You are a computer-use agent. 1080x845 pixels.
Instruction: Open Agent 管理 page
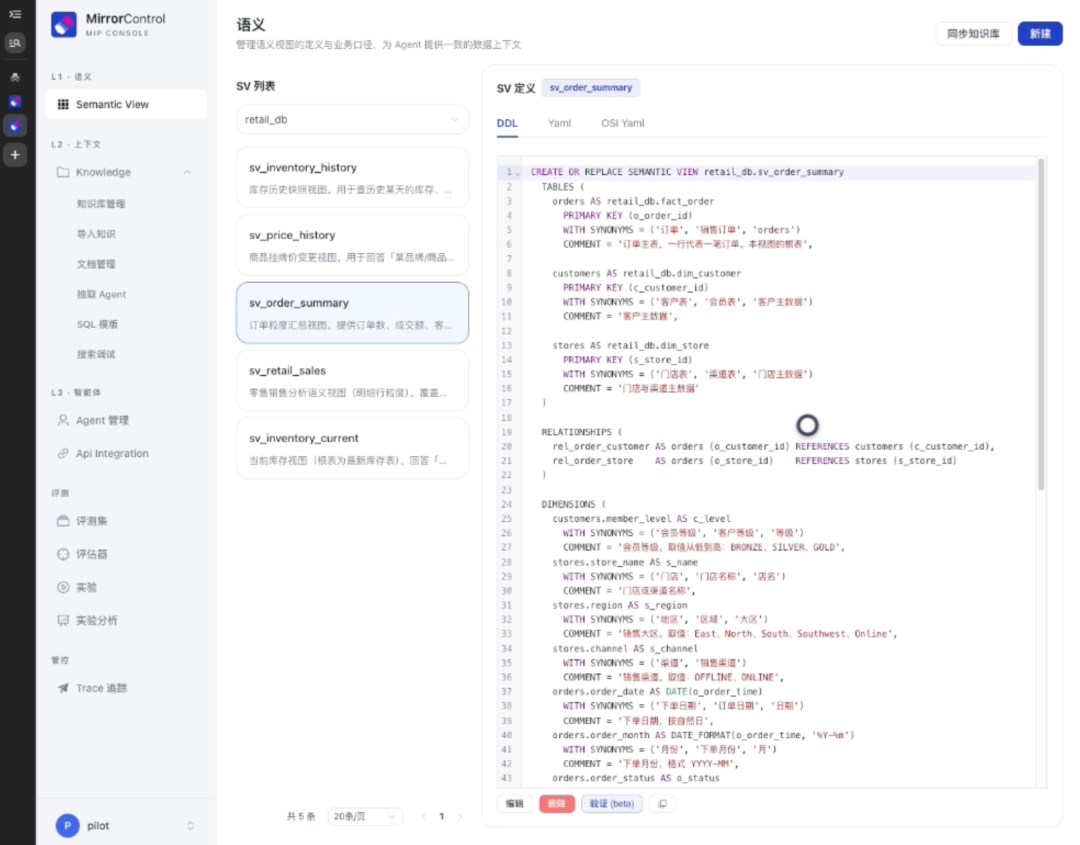click(102, 420)
